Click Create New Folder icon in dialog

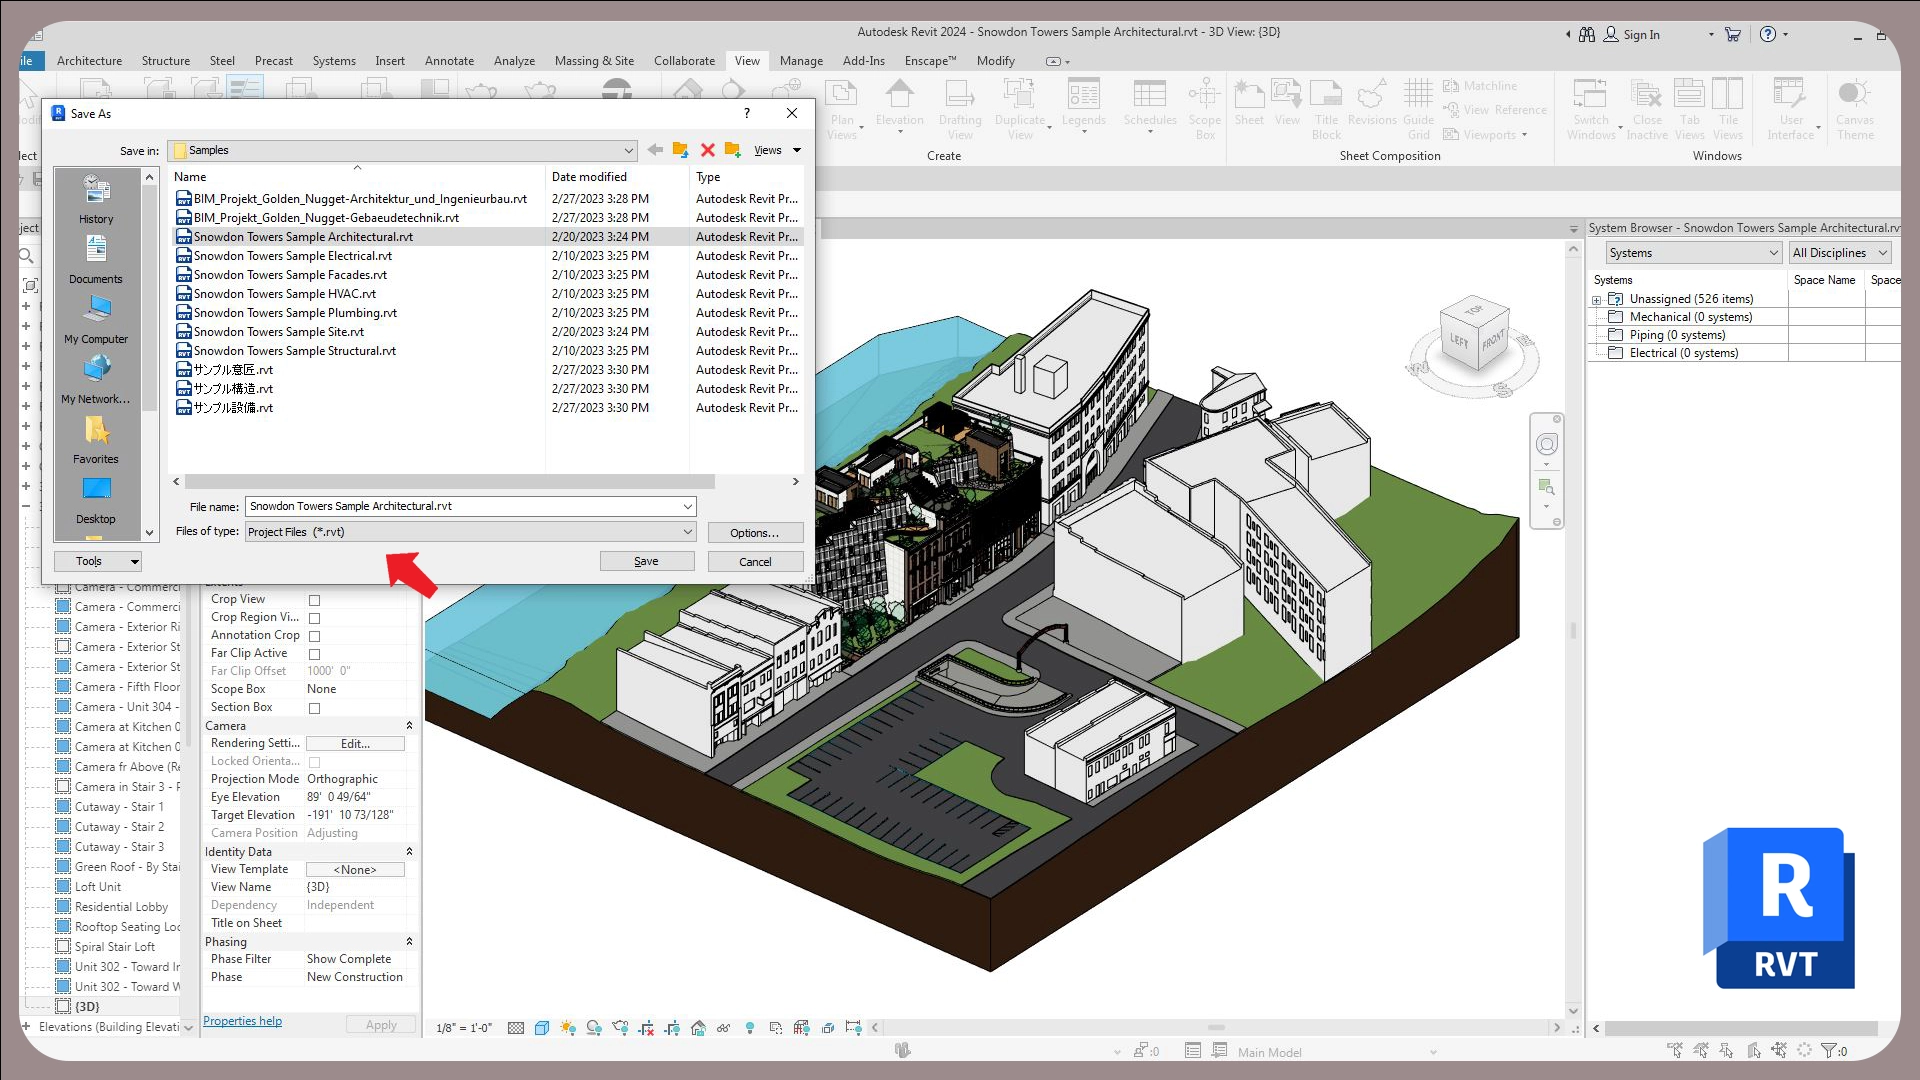(x=733, y=150)
